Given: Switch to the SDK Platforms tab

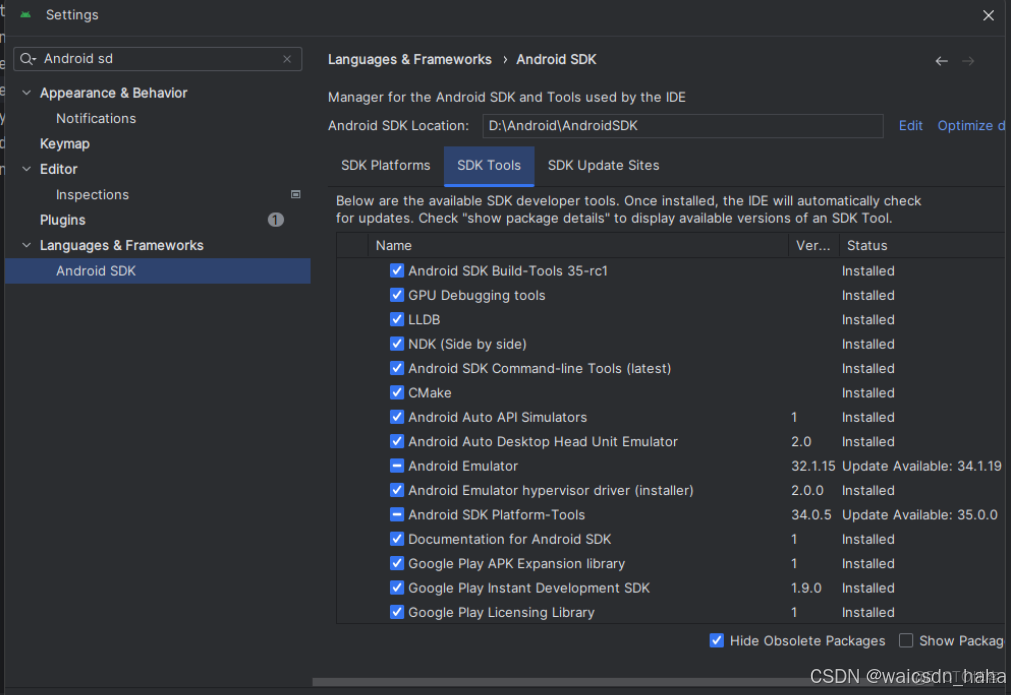Looking at the screenshot, I should coord(385,165).
